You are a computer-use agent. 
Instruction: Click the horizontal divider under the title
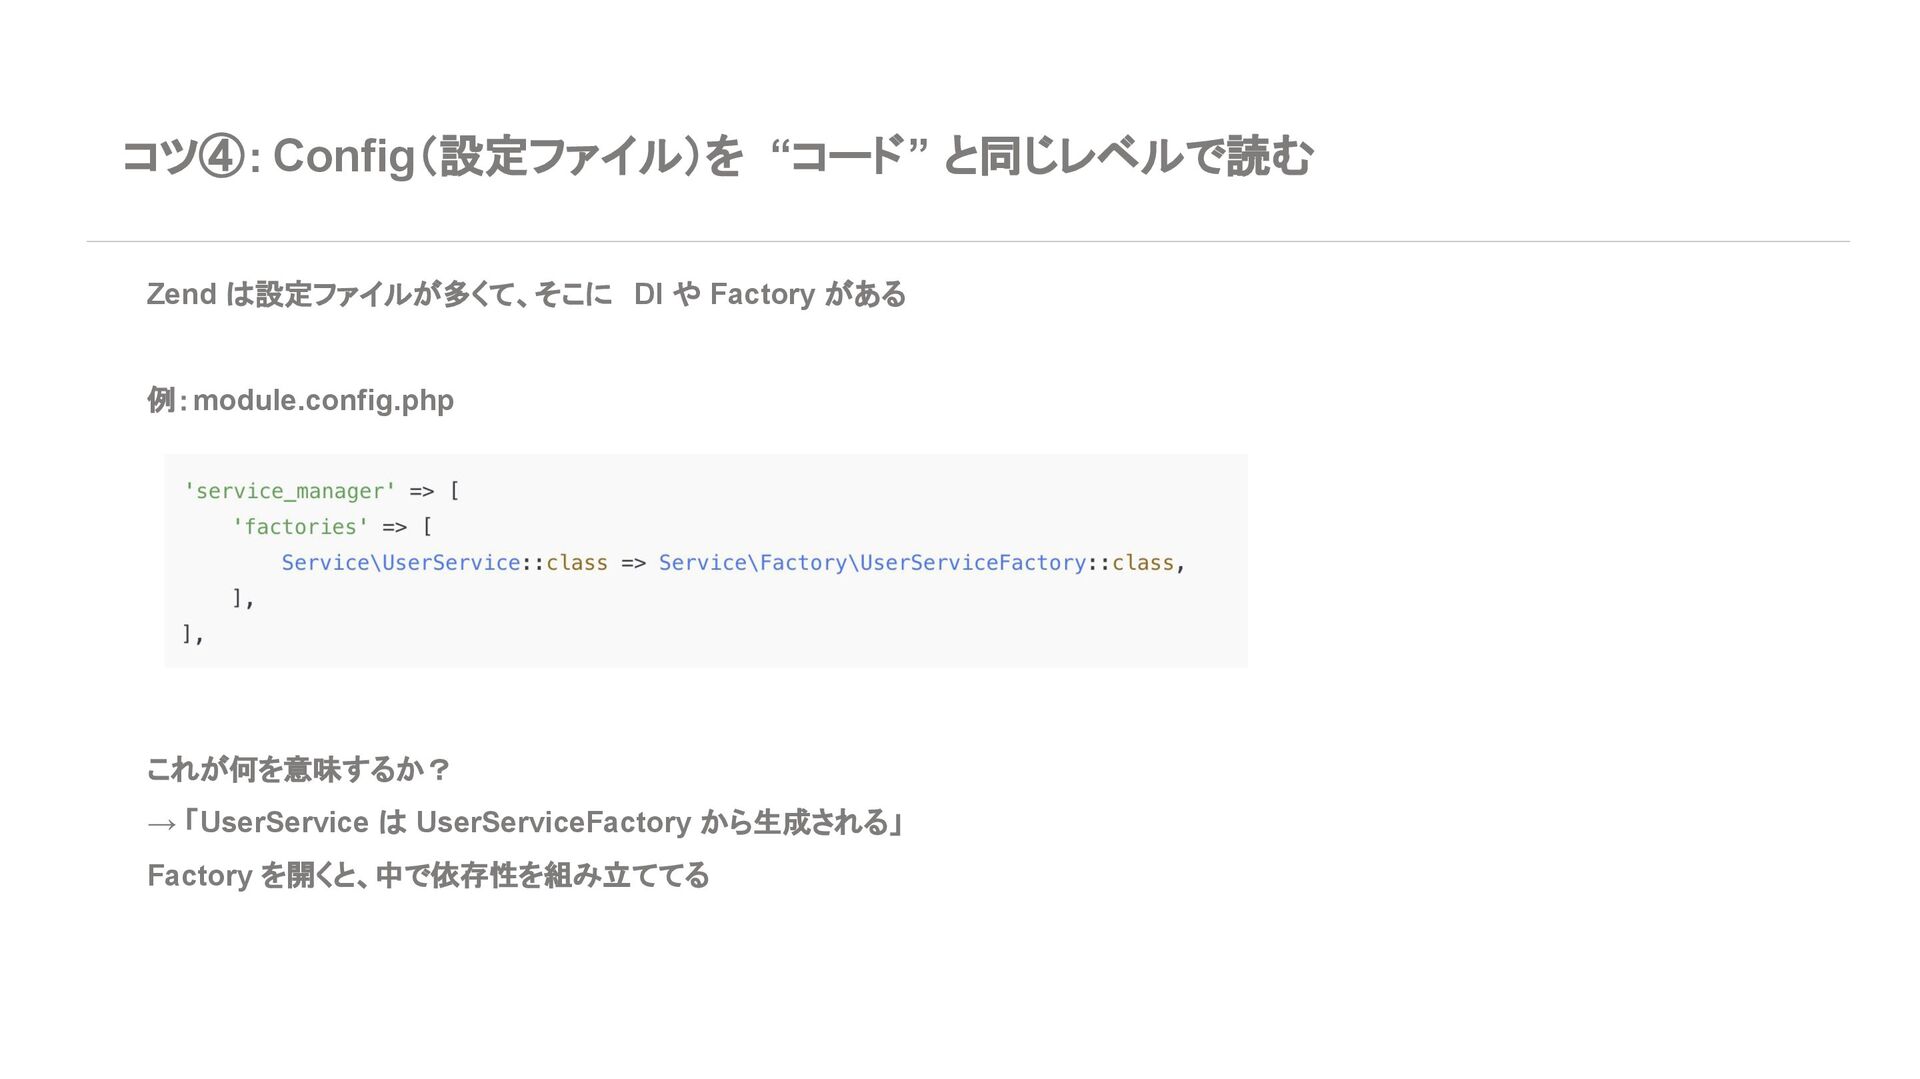pyautogui.click(x=968, y=241)
